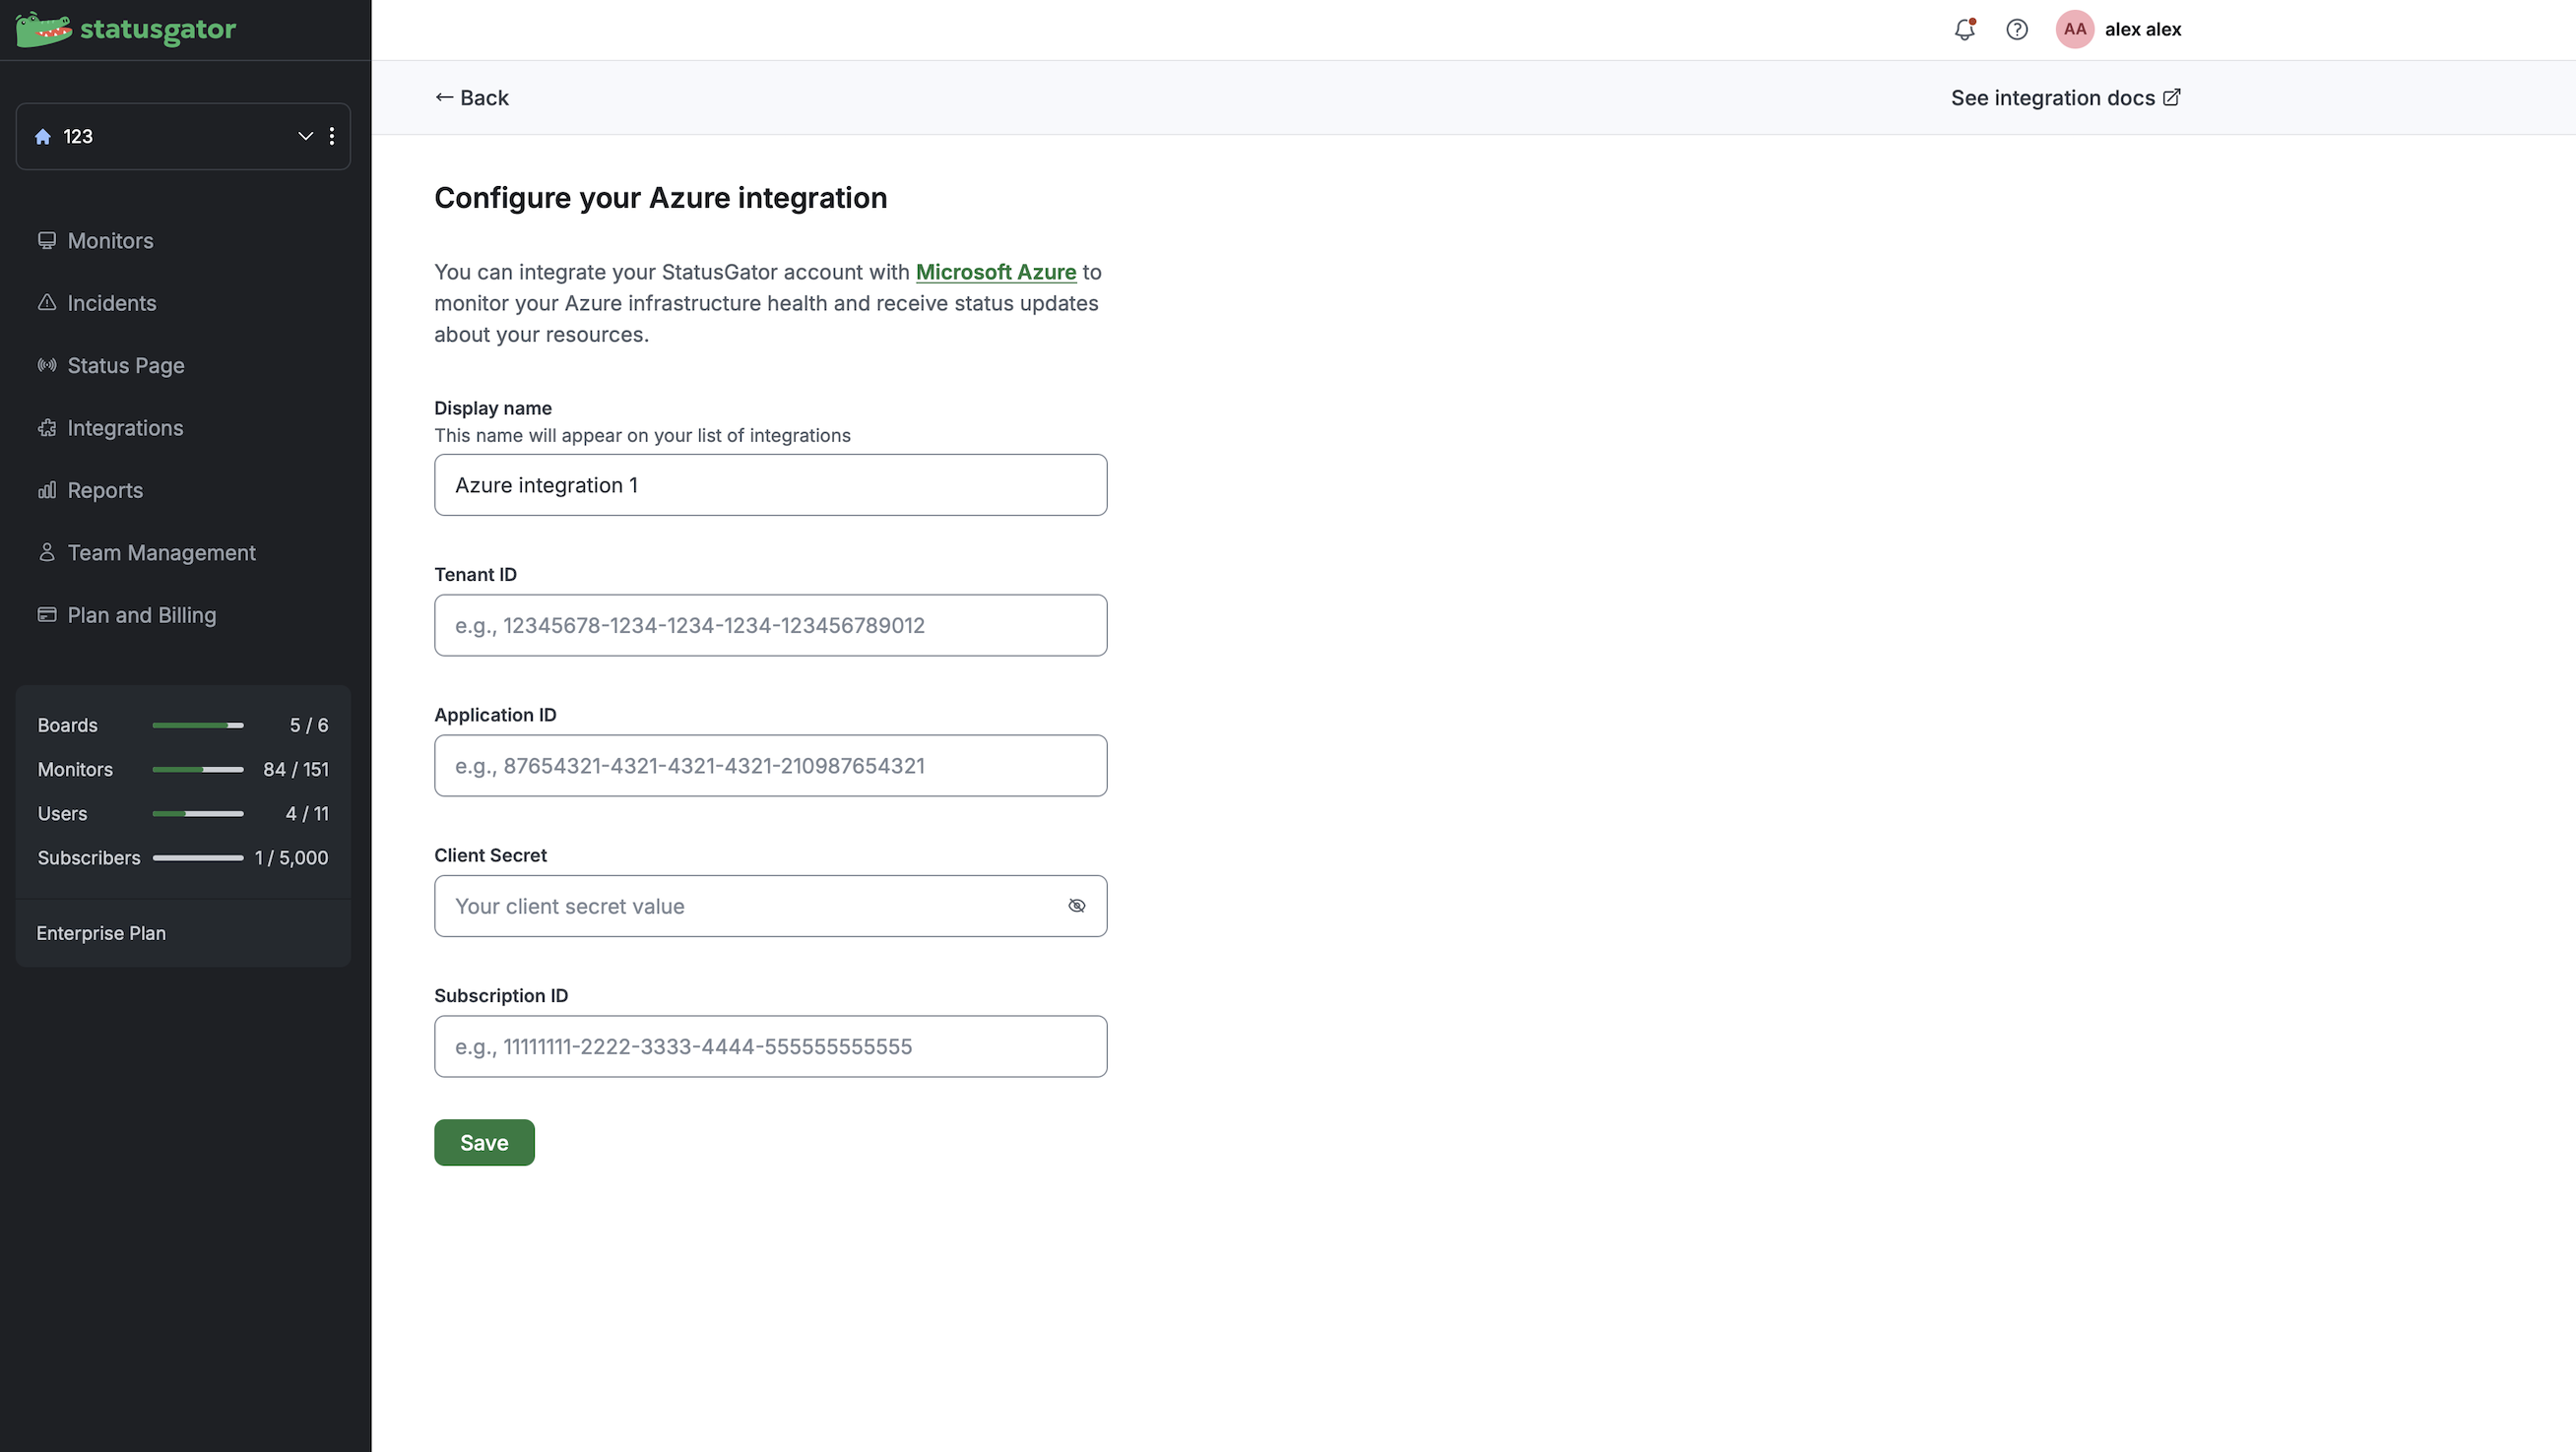
Task: Focus the Tenant ID input field
Action: (x=770, y=626)
